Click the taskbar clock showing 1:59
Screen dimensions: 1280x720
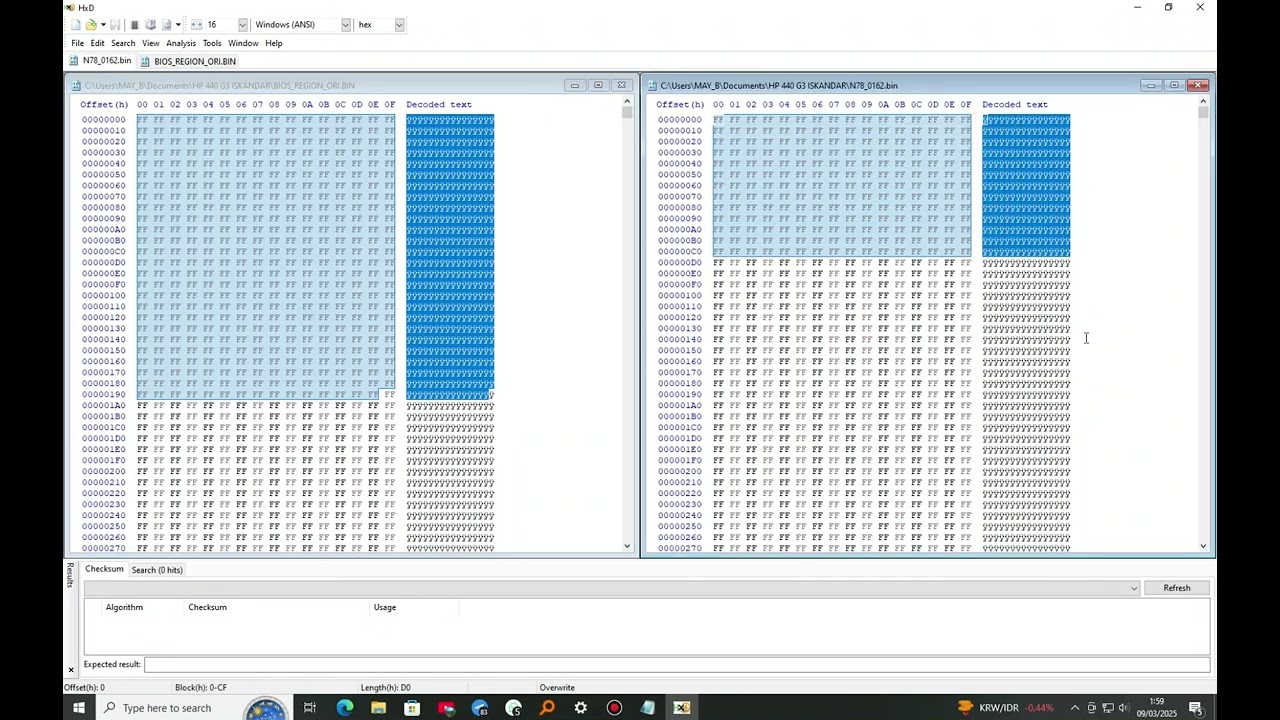click(x=1156, y=708)
